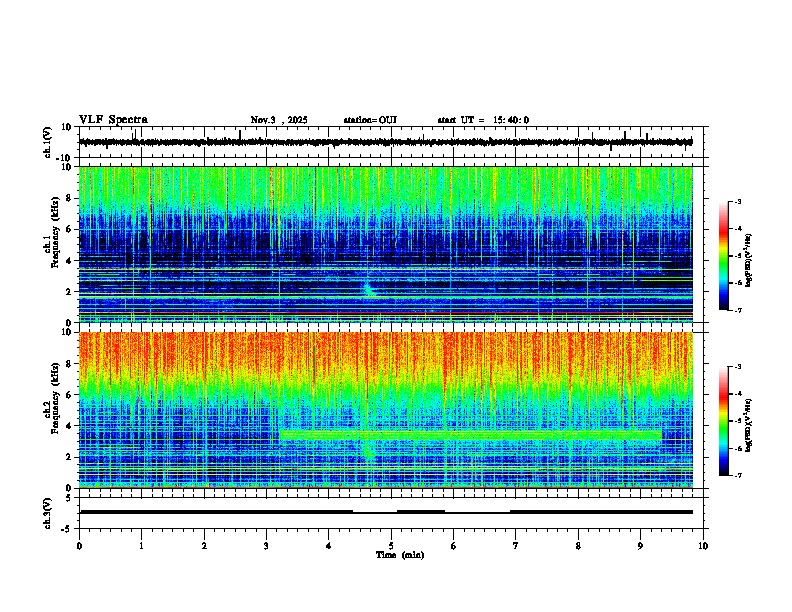Click the thin gap in ch.3 trace near minute 6.5
792x612 pixels.
pyautogui.click(x=477, y=513)
